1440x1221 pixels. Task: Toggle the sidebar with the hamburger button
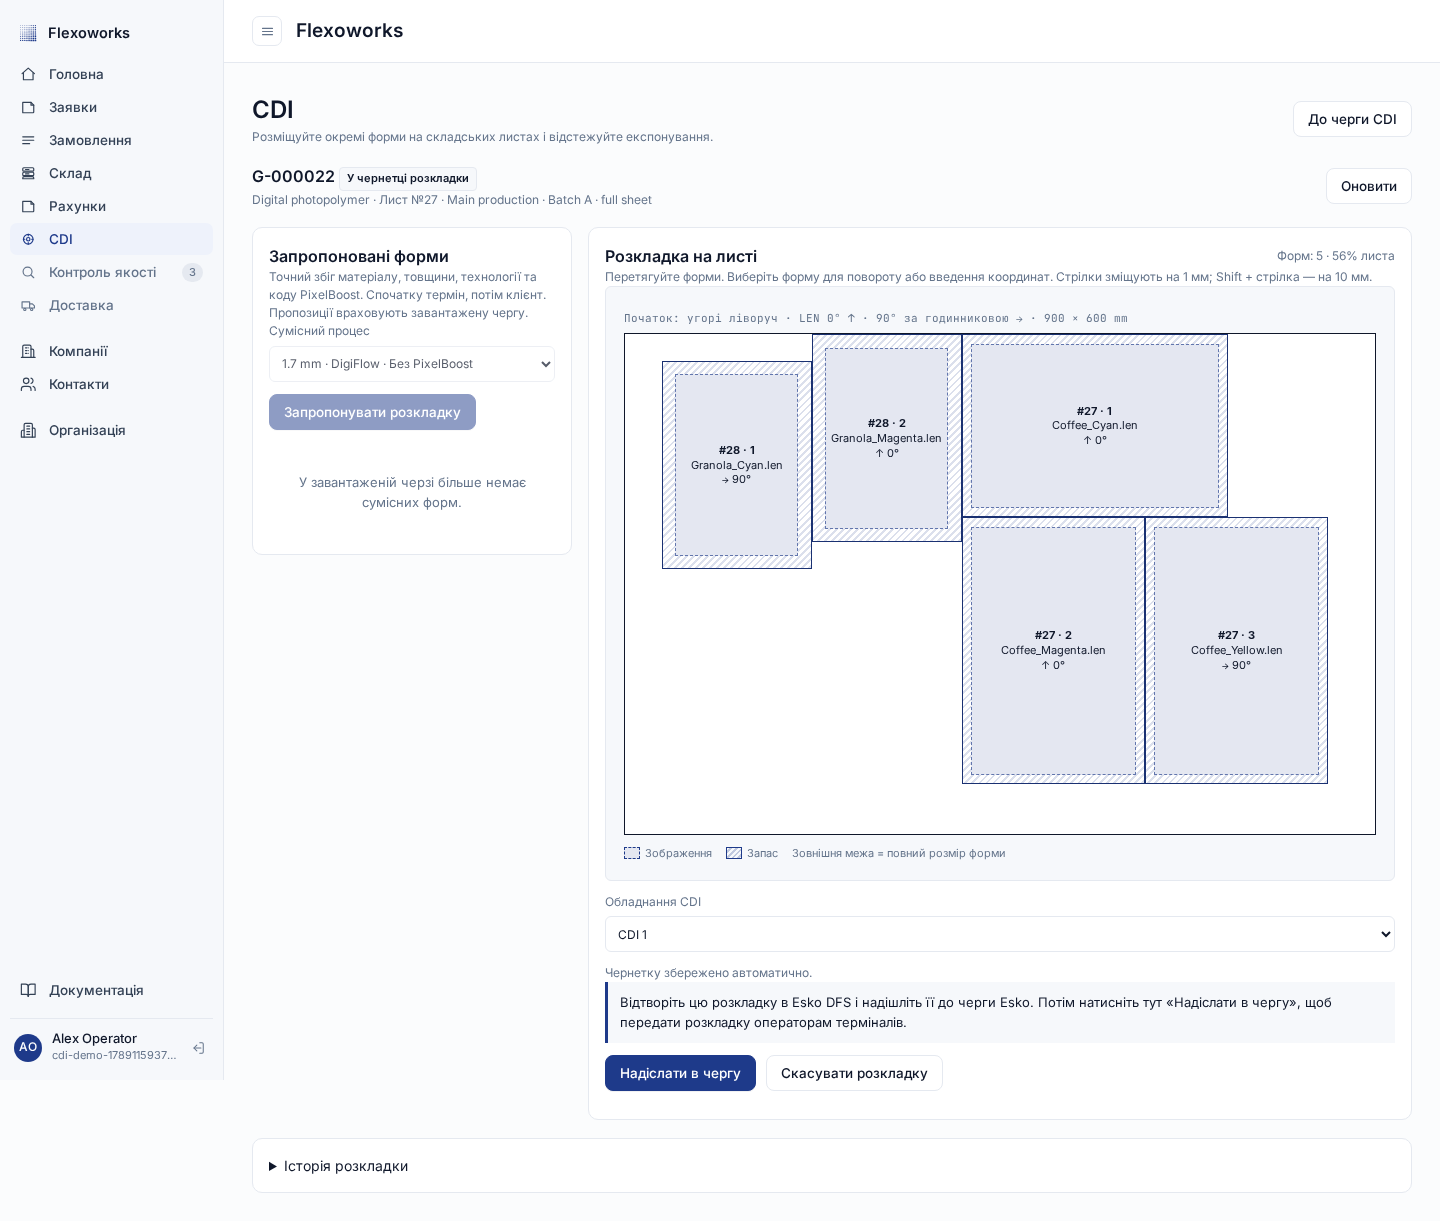click(267, 31)
